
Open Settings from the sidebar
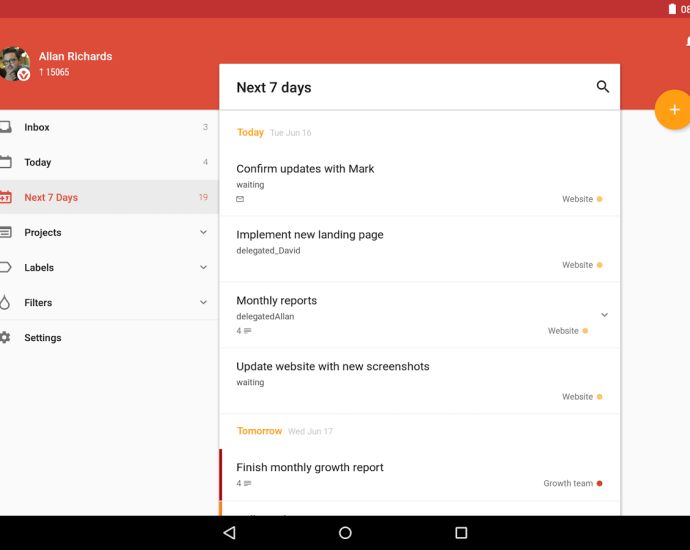click(109, 337)
